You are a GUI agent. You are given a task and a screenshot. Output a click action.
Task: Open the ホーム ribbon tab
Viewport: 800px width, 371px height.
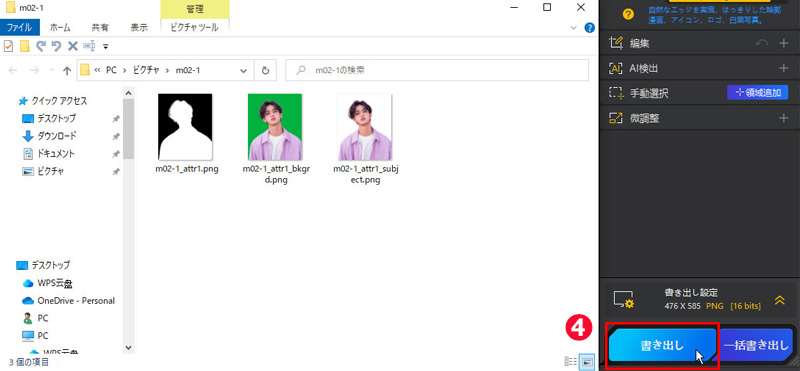[x=60, y=28]
